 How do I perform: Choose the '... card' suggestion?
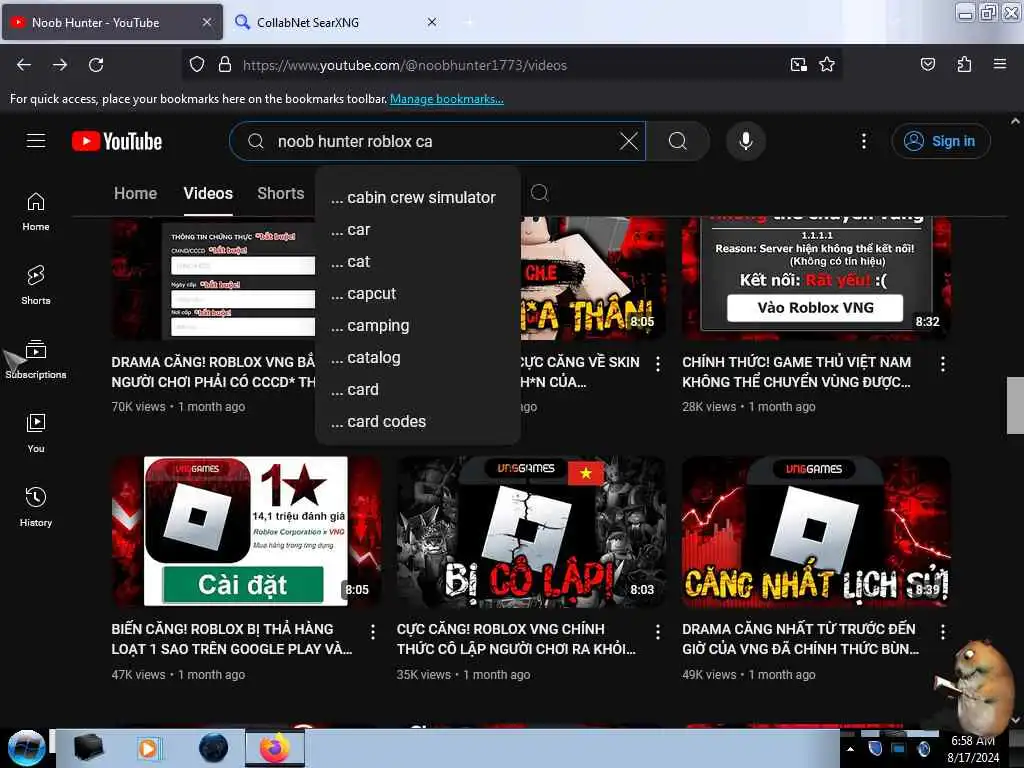click(x=418, y=389)
